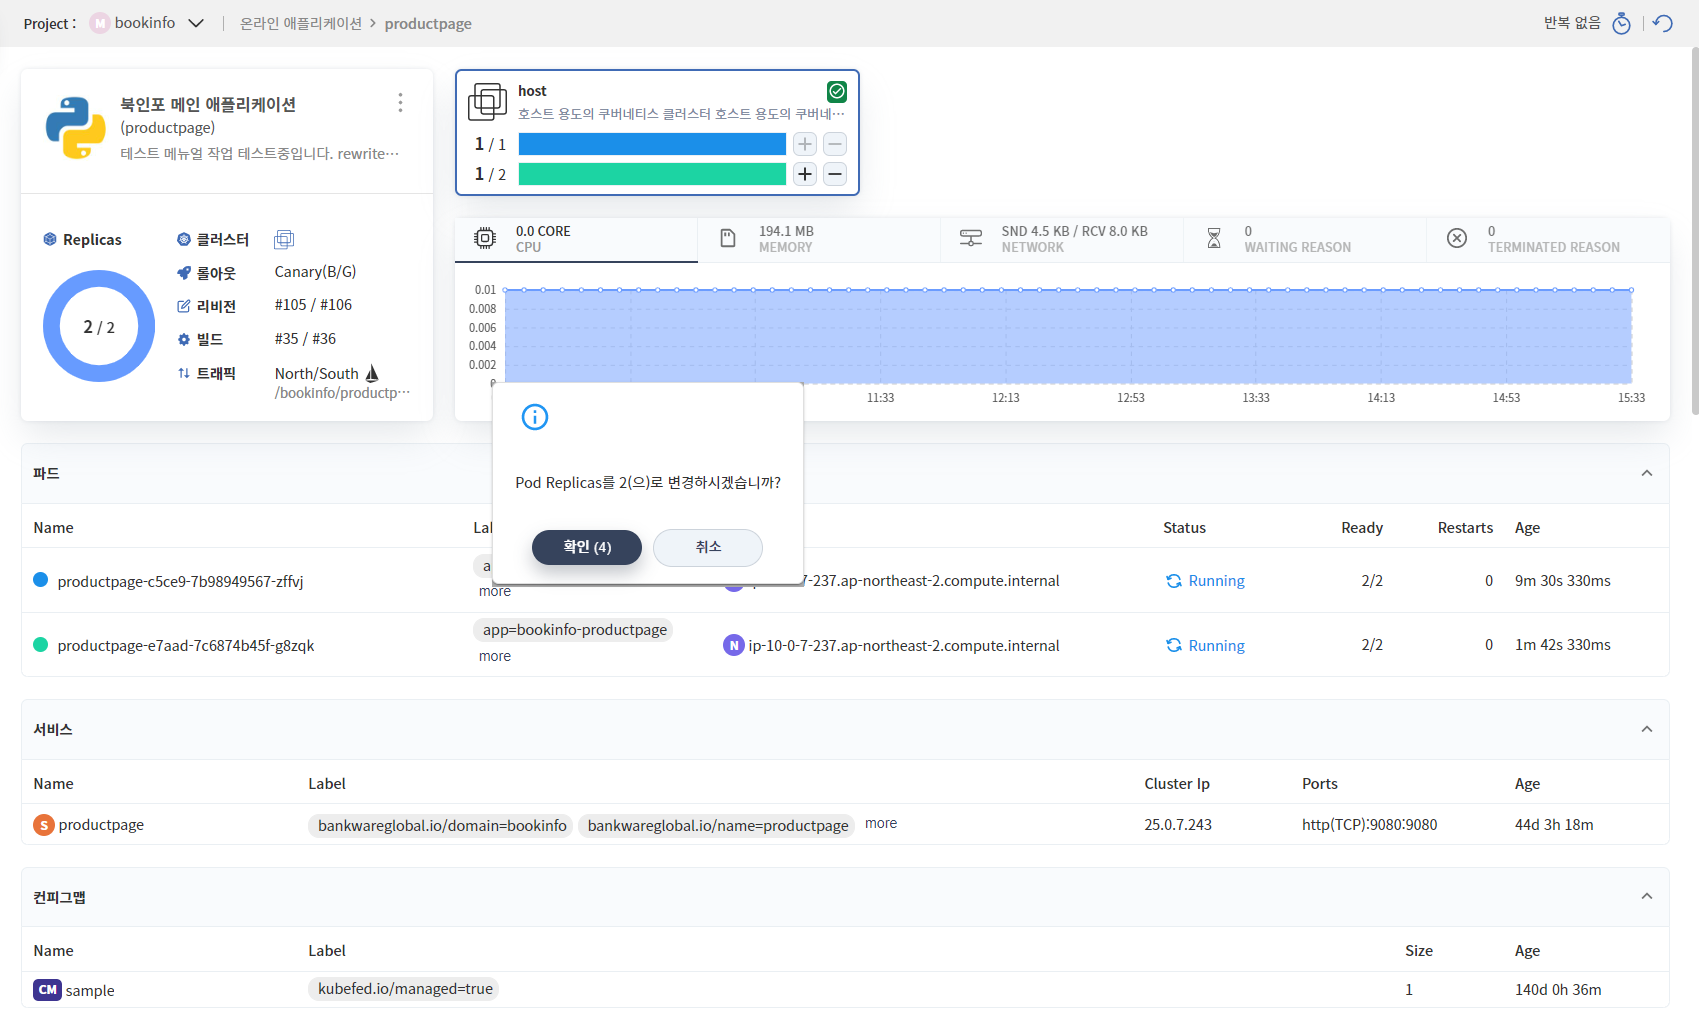The height and width of the screenshot is (1024, 1699).
Task: Increase replicas on the green 1/2 bar
Action: 805,174
